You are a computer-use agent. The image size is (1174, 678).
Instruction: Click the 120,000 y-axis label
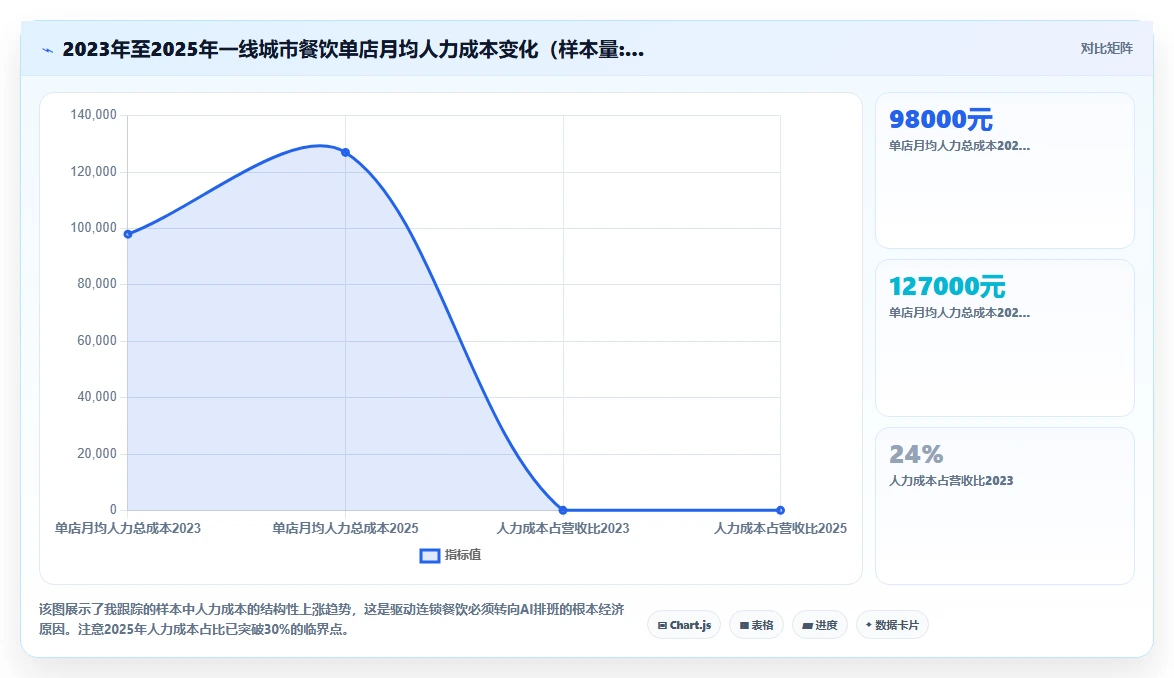[94, 171]
